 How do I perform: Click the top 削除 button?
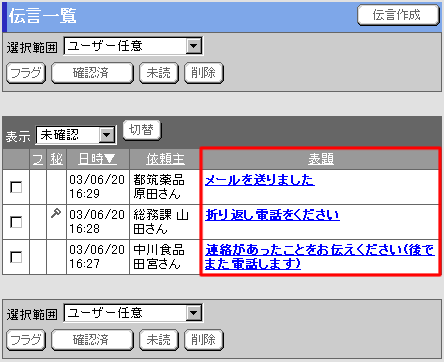(204, 73)
